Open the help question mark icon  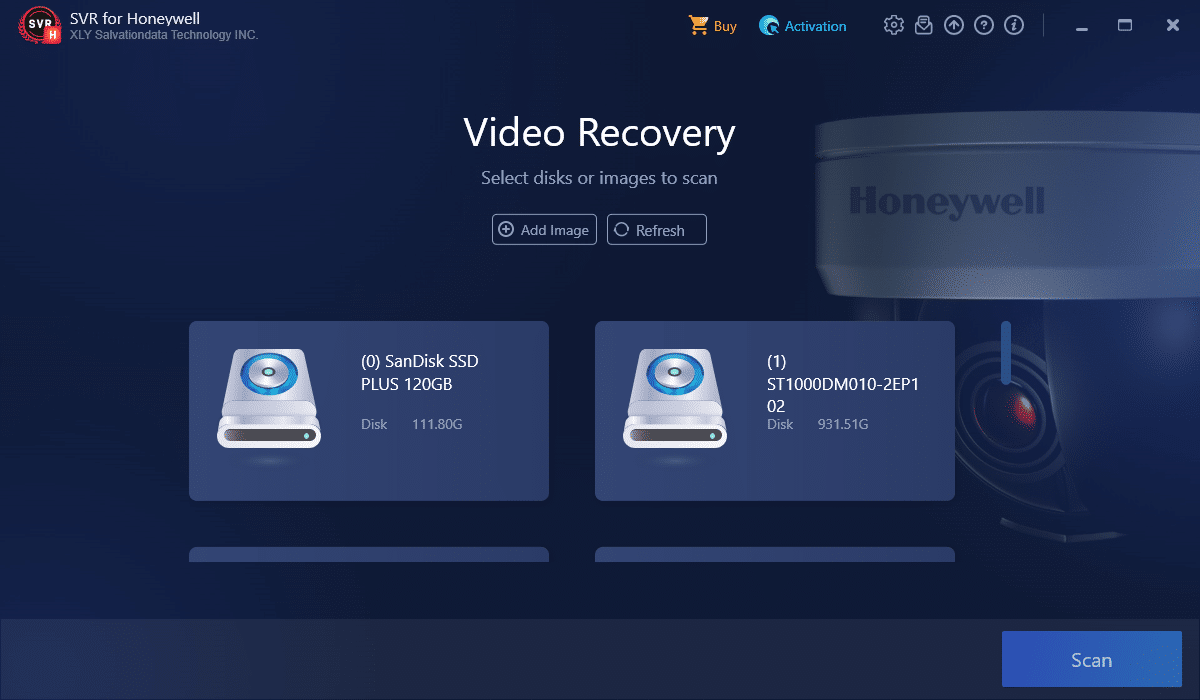(984, 26)
